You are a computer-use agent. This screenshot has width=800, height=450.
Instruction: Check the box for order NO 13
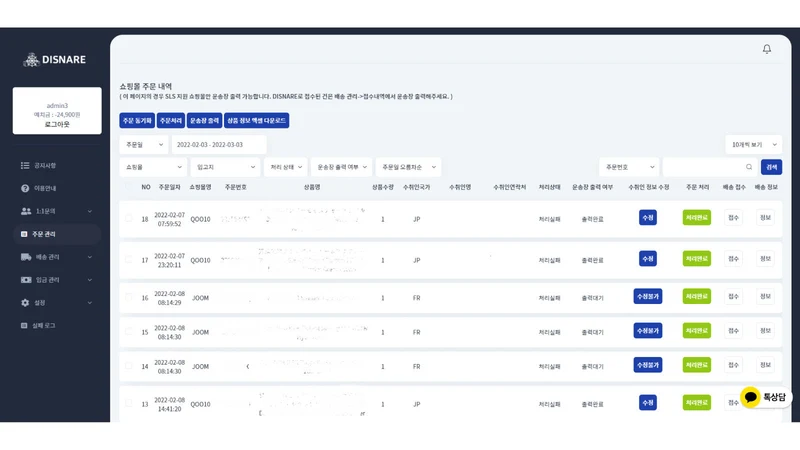pos(129,404)
